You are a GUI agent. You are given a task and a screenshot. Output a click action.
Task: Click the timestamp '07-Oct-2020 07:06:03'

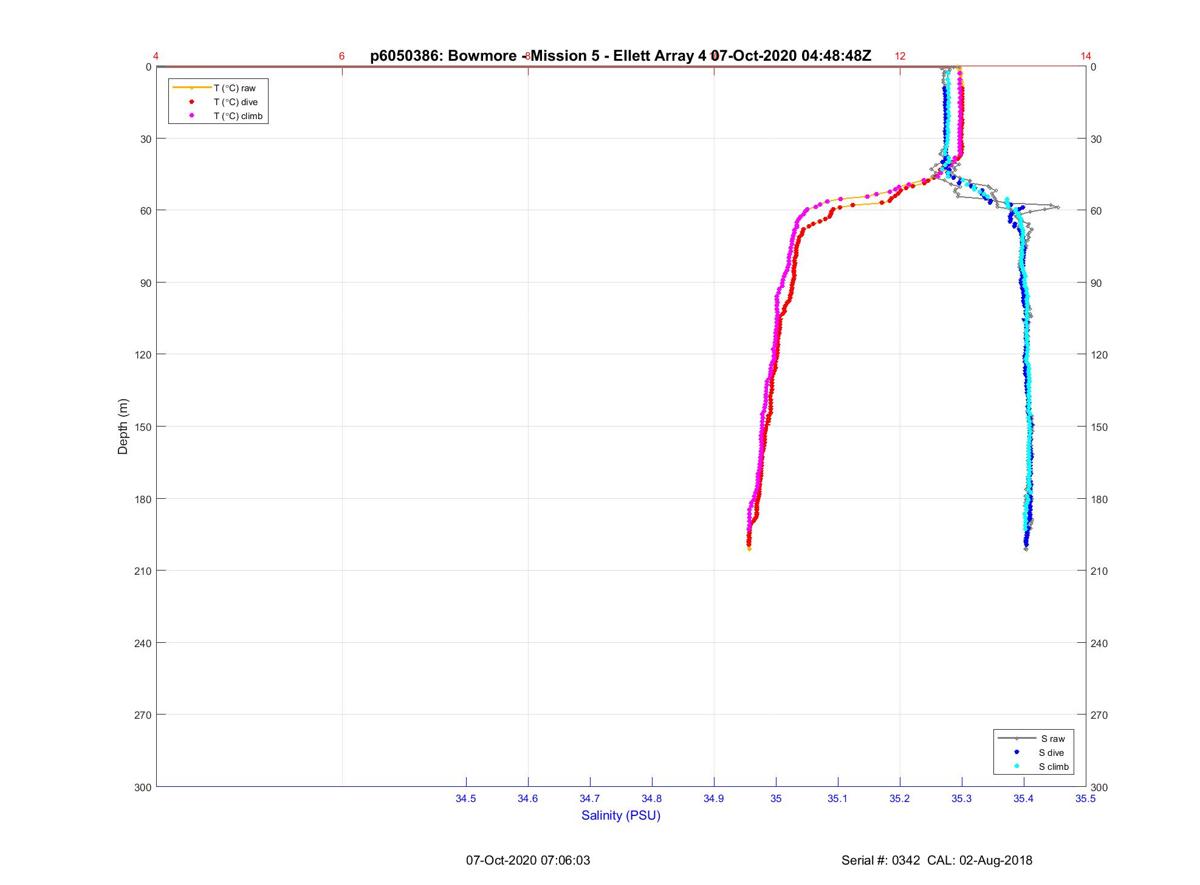[x=528, y=860]
